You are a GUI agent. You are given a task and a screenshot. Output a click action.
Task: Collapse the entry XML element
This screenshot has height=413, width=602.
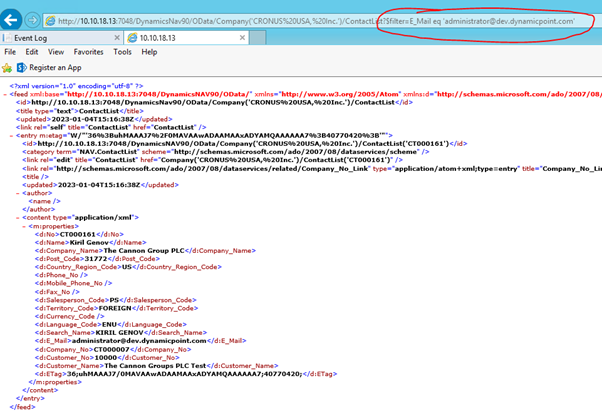point(12,135)
